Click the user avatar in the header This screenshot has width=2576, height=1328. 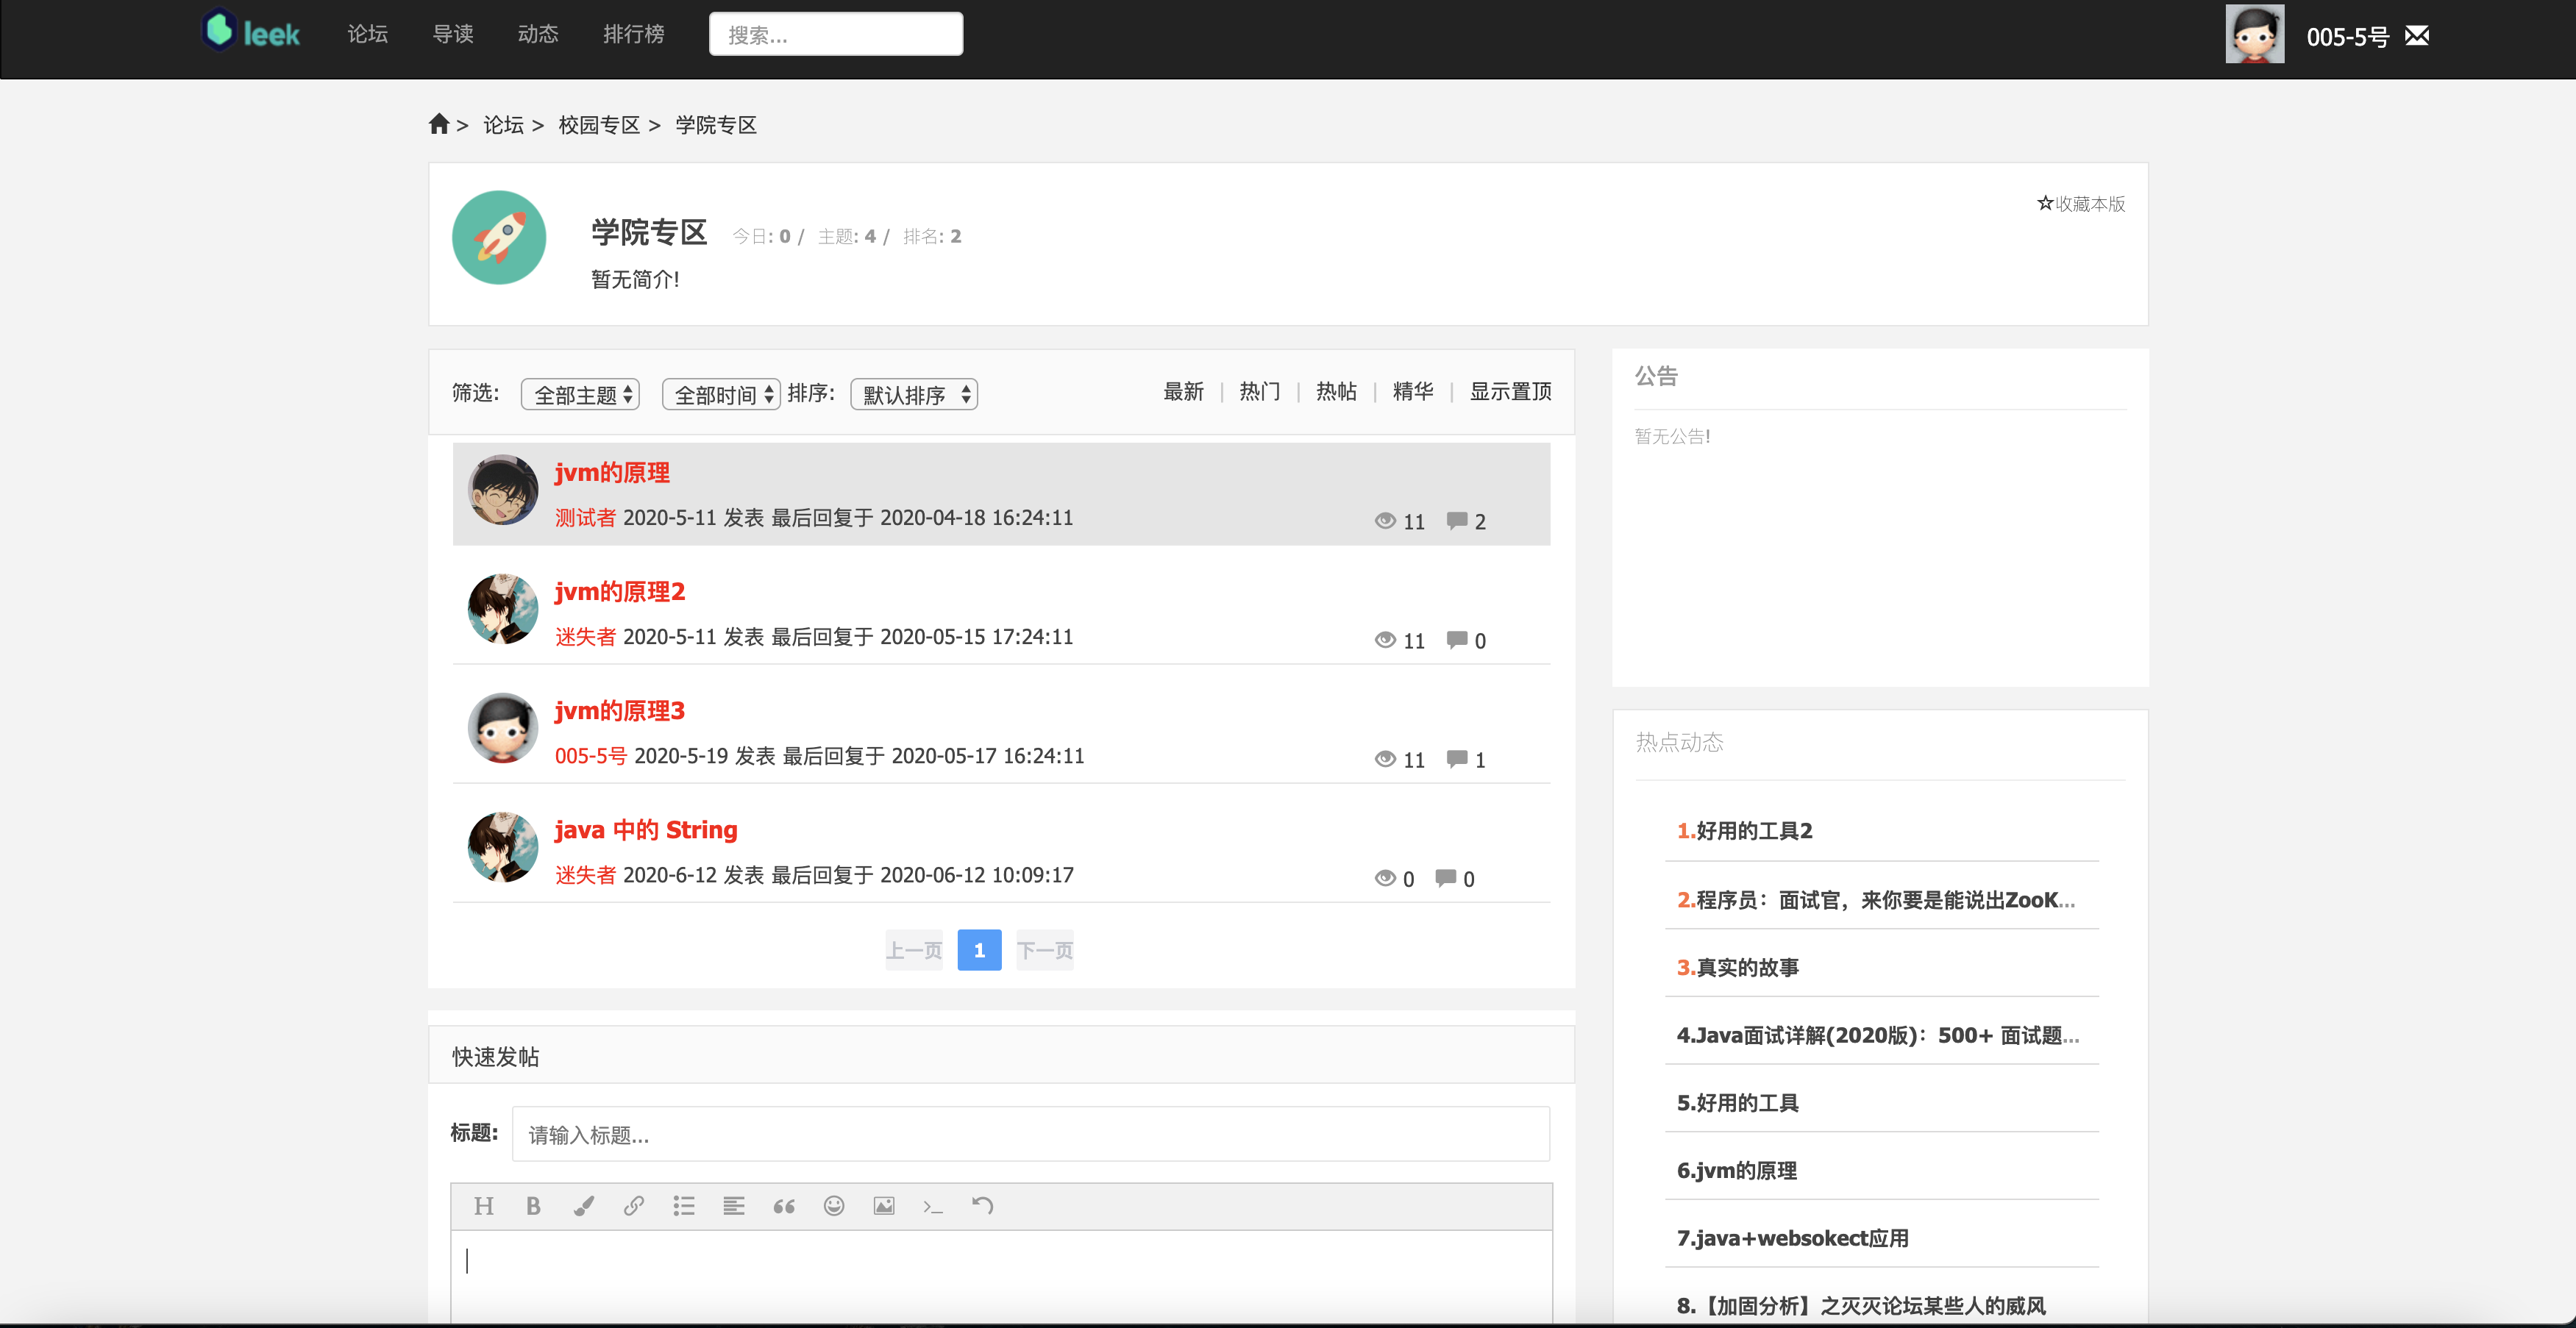[2254, 34]
